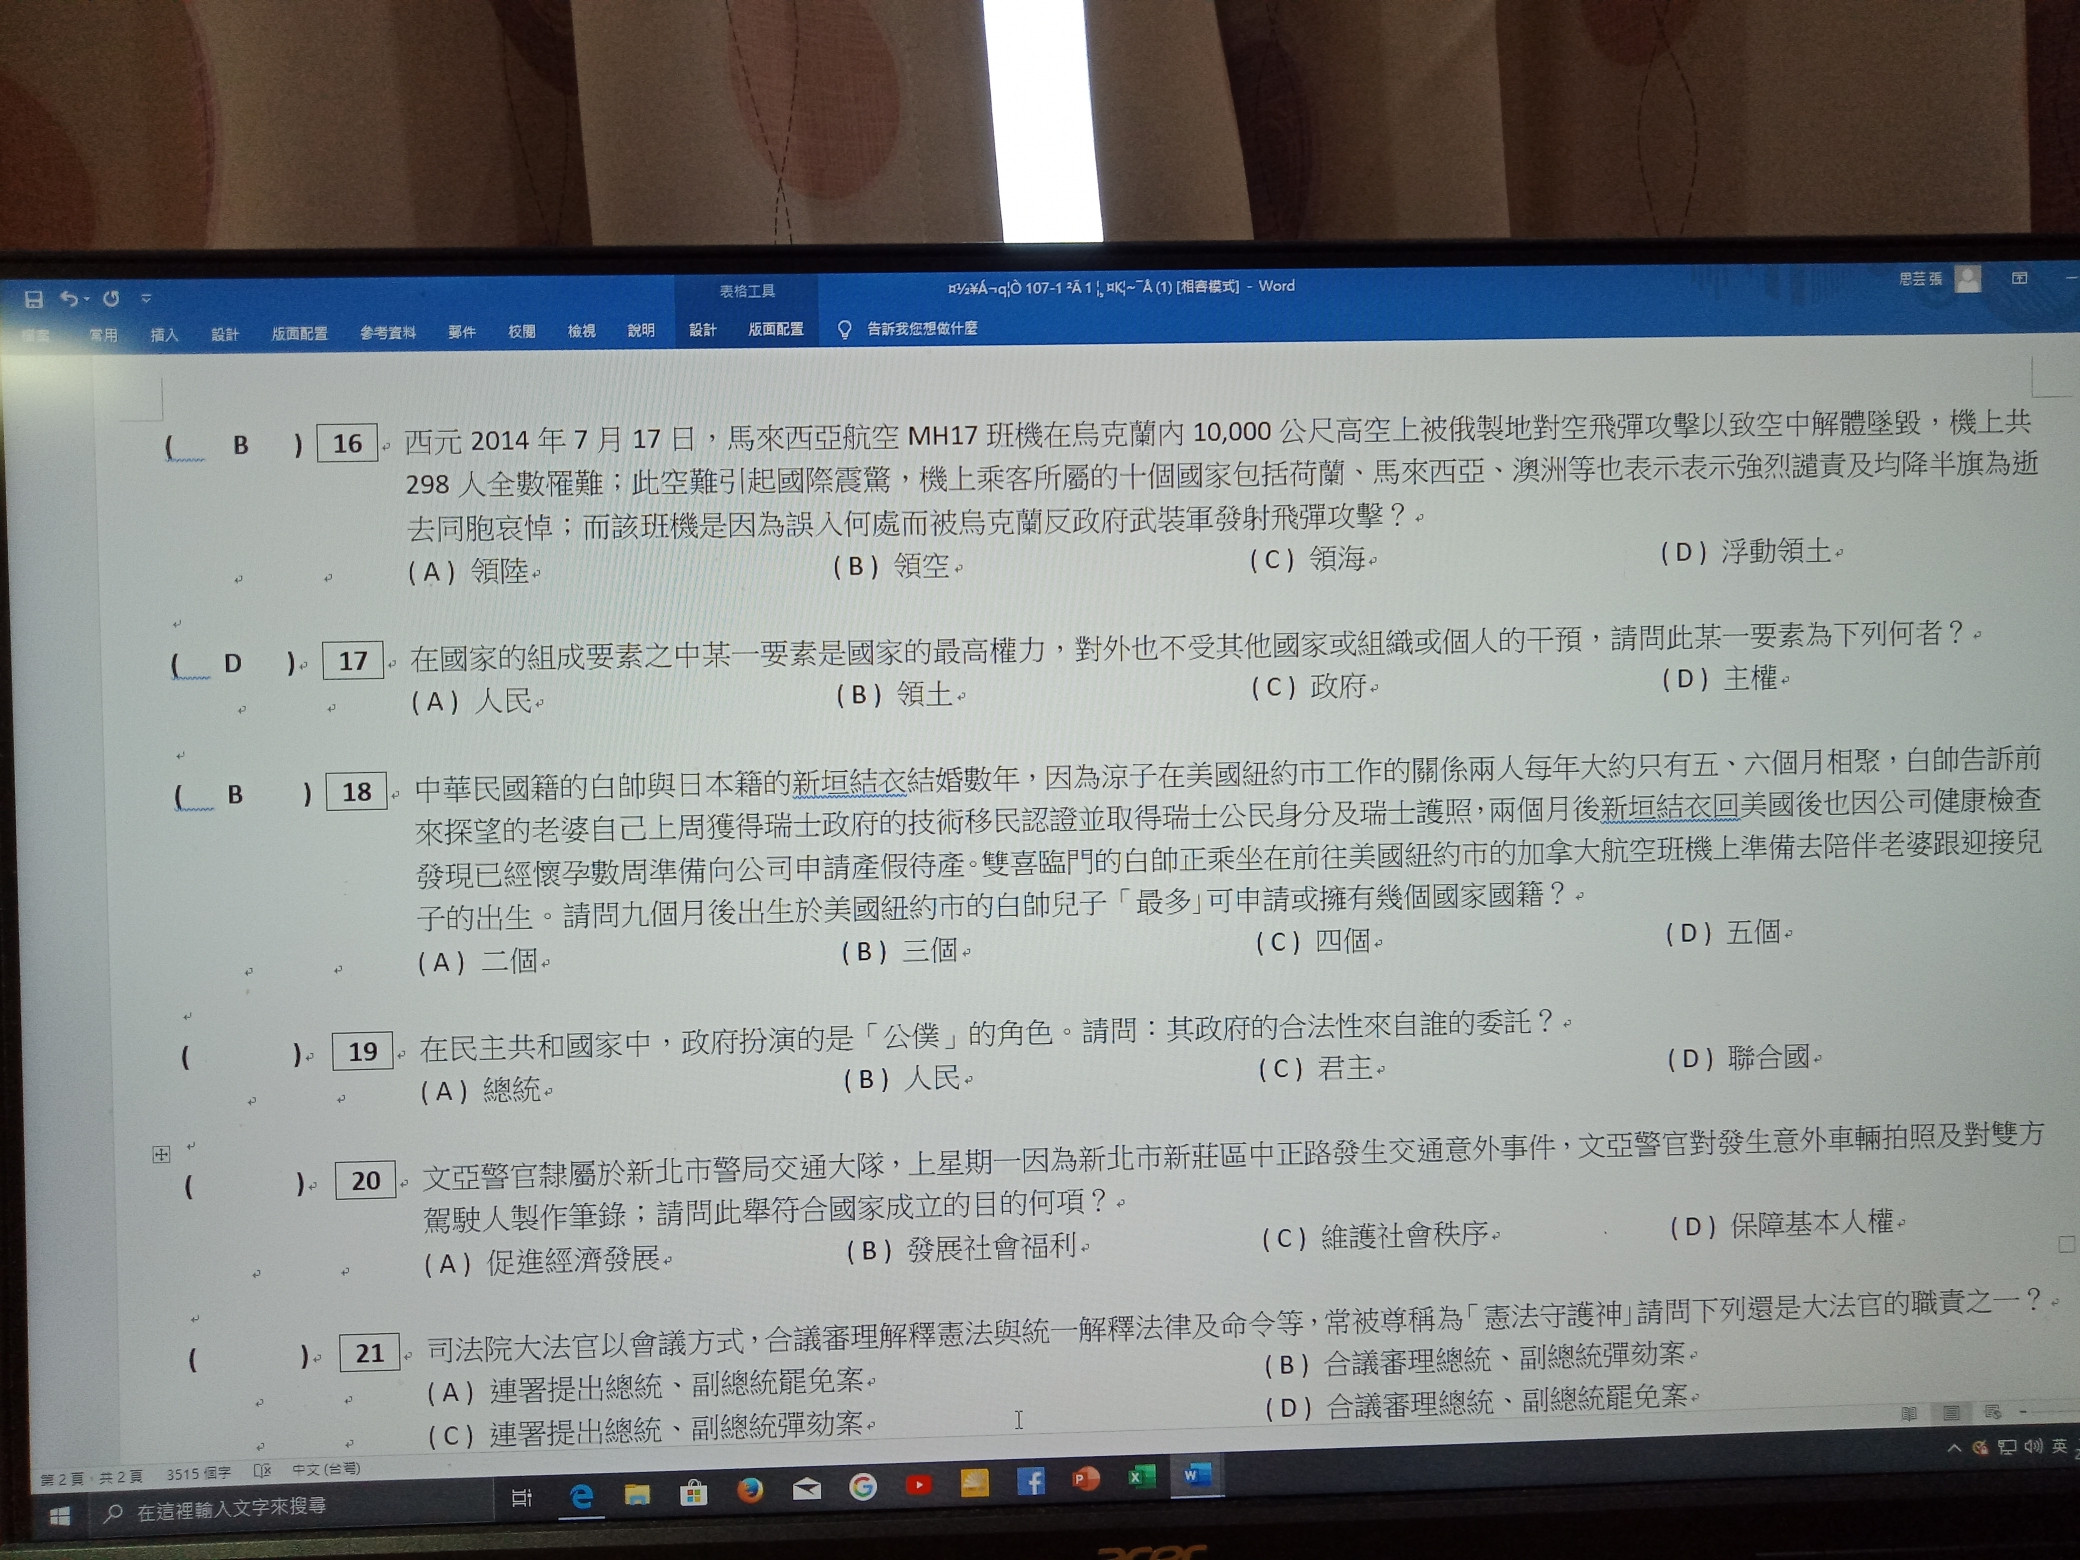2080x1560 pixels.
Task: Launch Microsoft Edge from the taskbar
Action: [x=581, y=1496]
